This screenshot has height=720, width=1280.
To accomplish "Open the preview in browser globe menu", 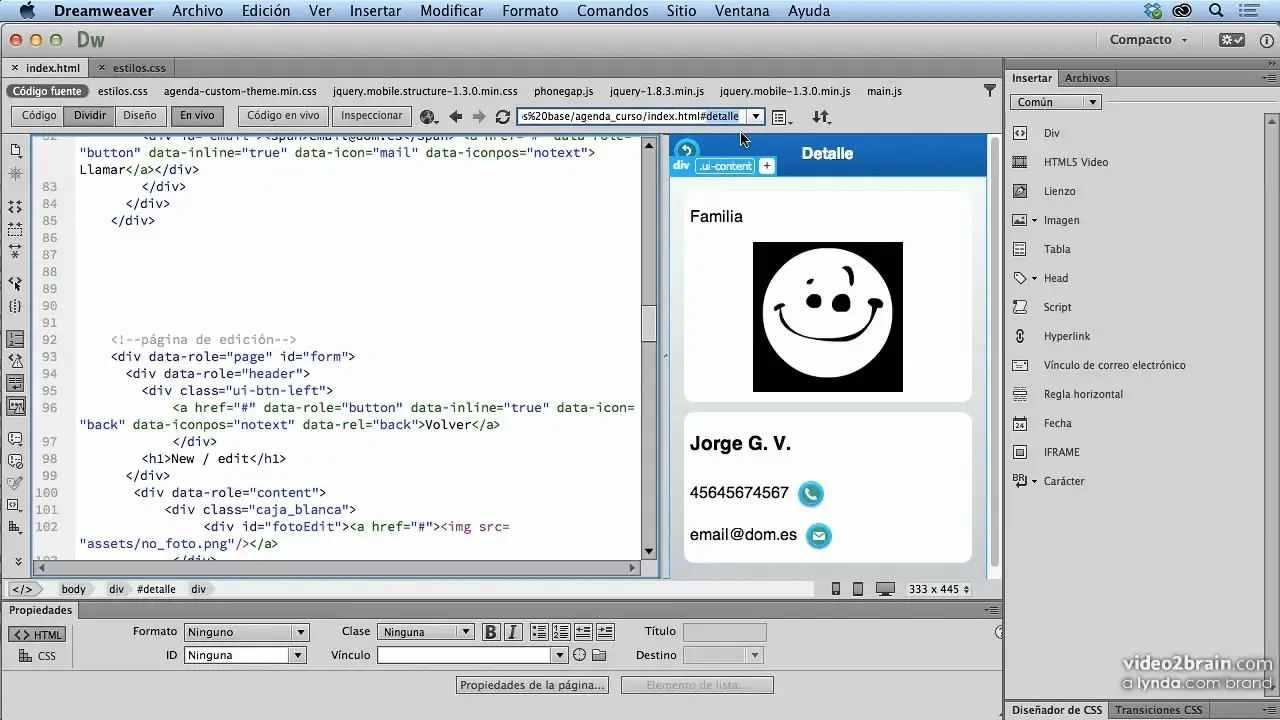I will pyautogui.click(x=429, y=117).
